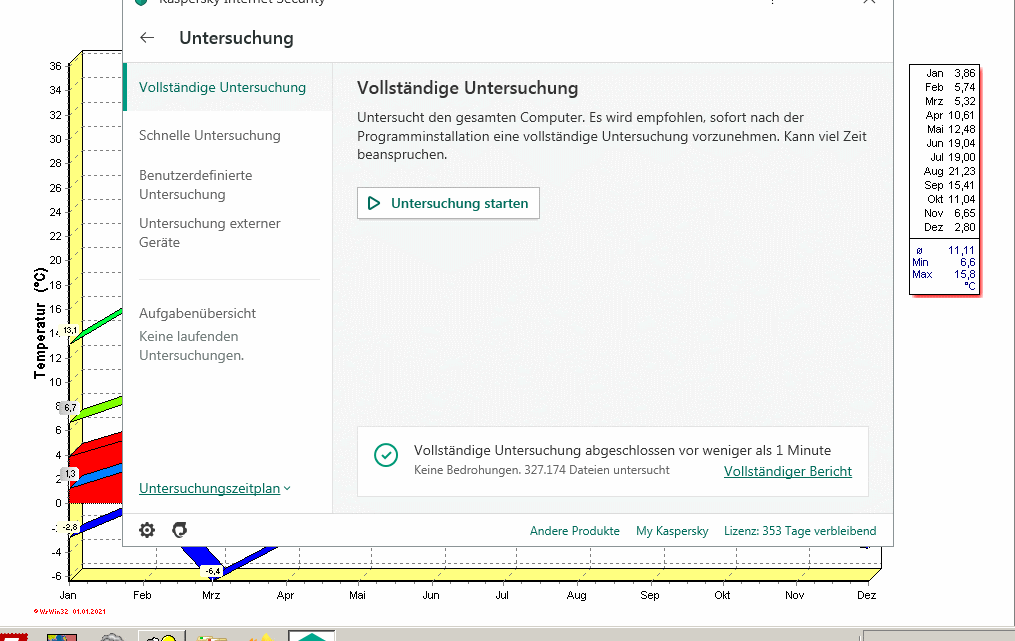Image resolution: width=1015 pixels, height=641 pixels.
Task: Click the Dez 2,80 row in chart legend
Action: [950, 227]
